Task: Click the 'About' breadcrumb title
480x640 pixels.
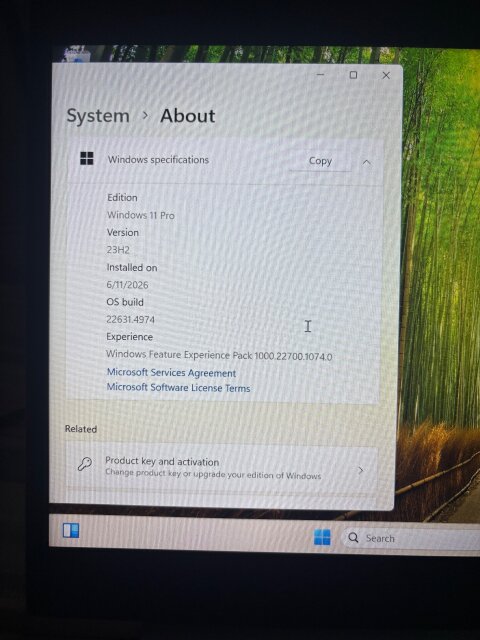Action: 188,116
